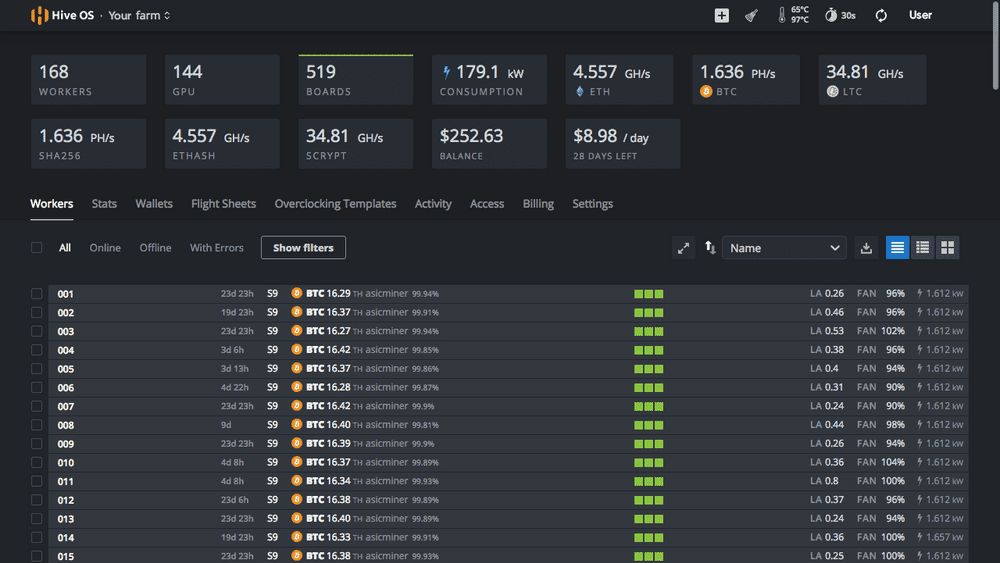Check the checkbox for worker 009
This screenshot has width=1000, height=563.
pyautogui.click(x=36, y=443)
